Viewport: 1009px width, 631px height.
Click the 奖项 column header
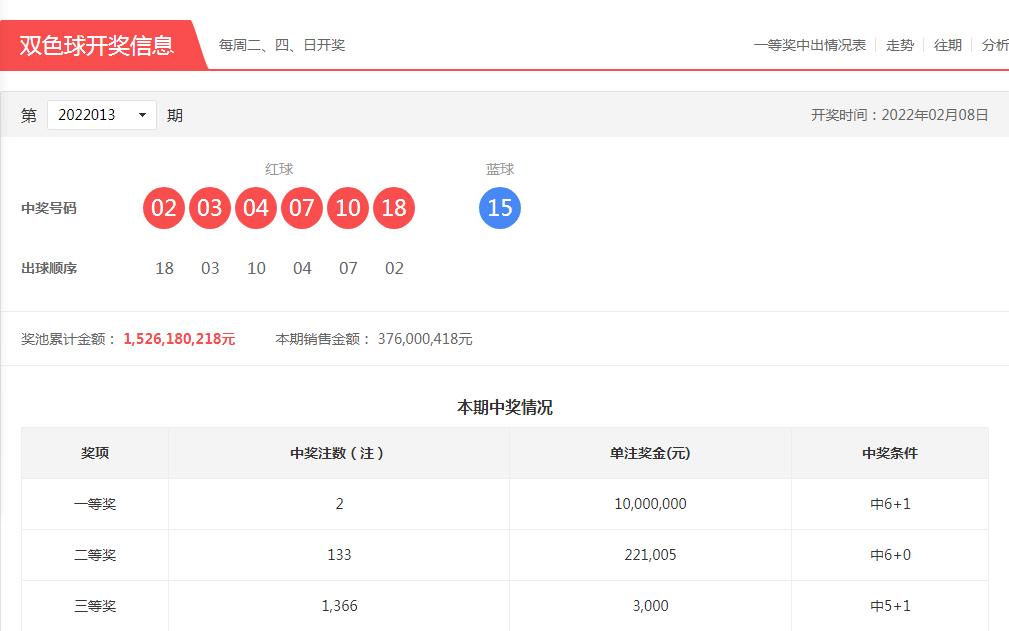point(95,453)
